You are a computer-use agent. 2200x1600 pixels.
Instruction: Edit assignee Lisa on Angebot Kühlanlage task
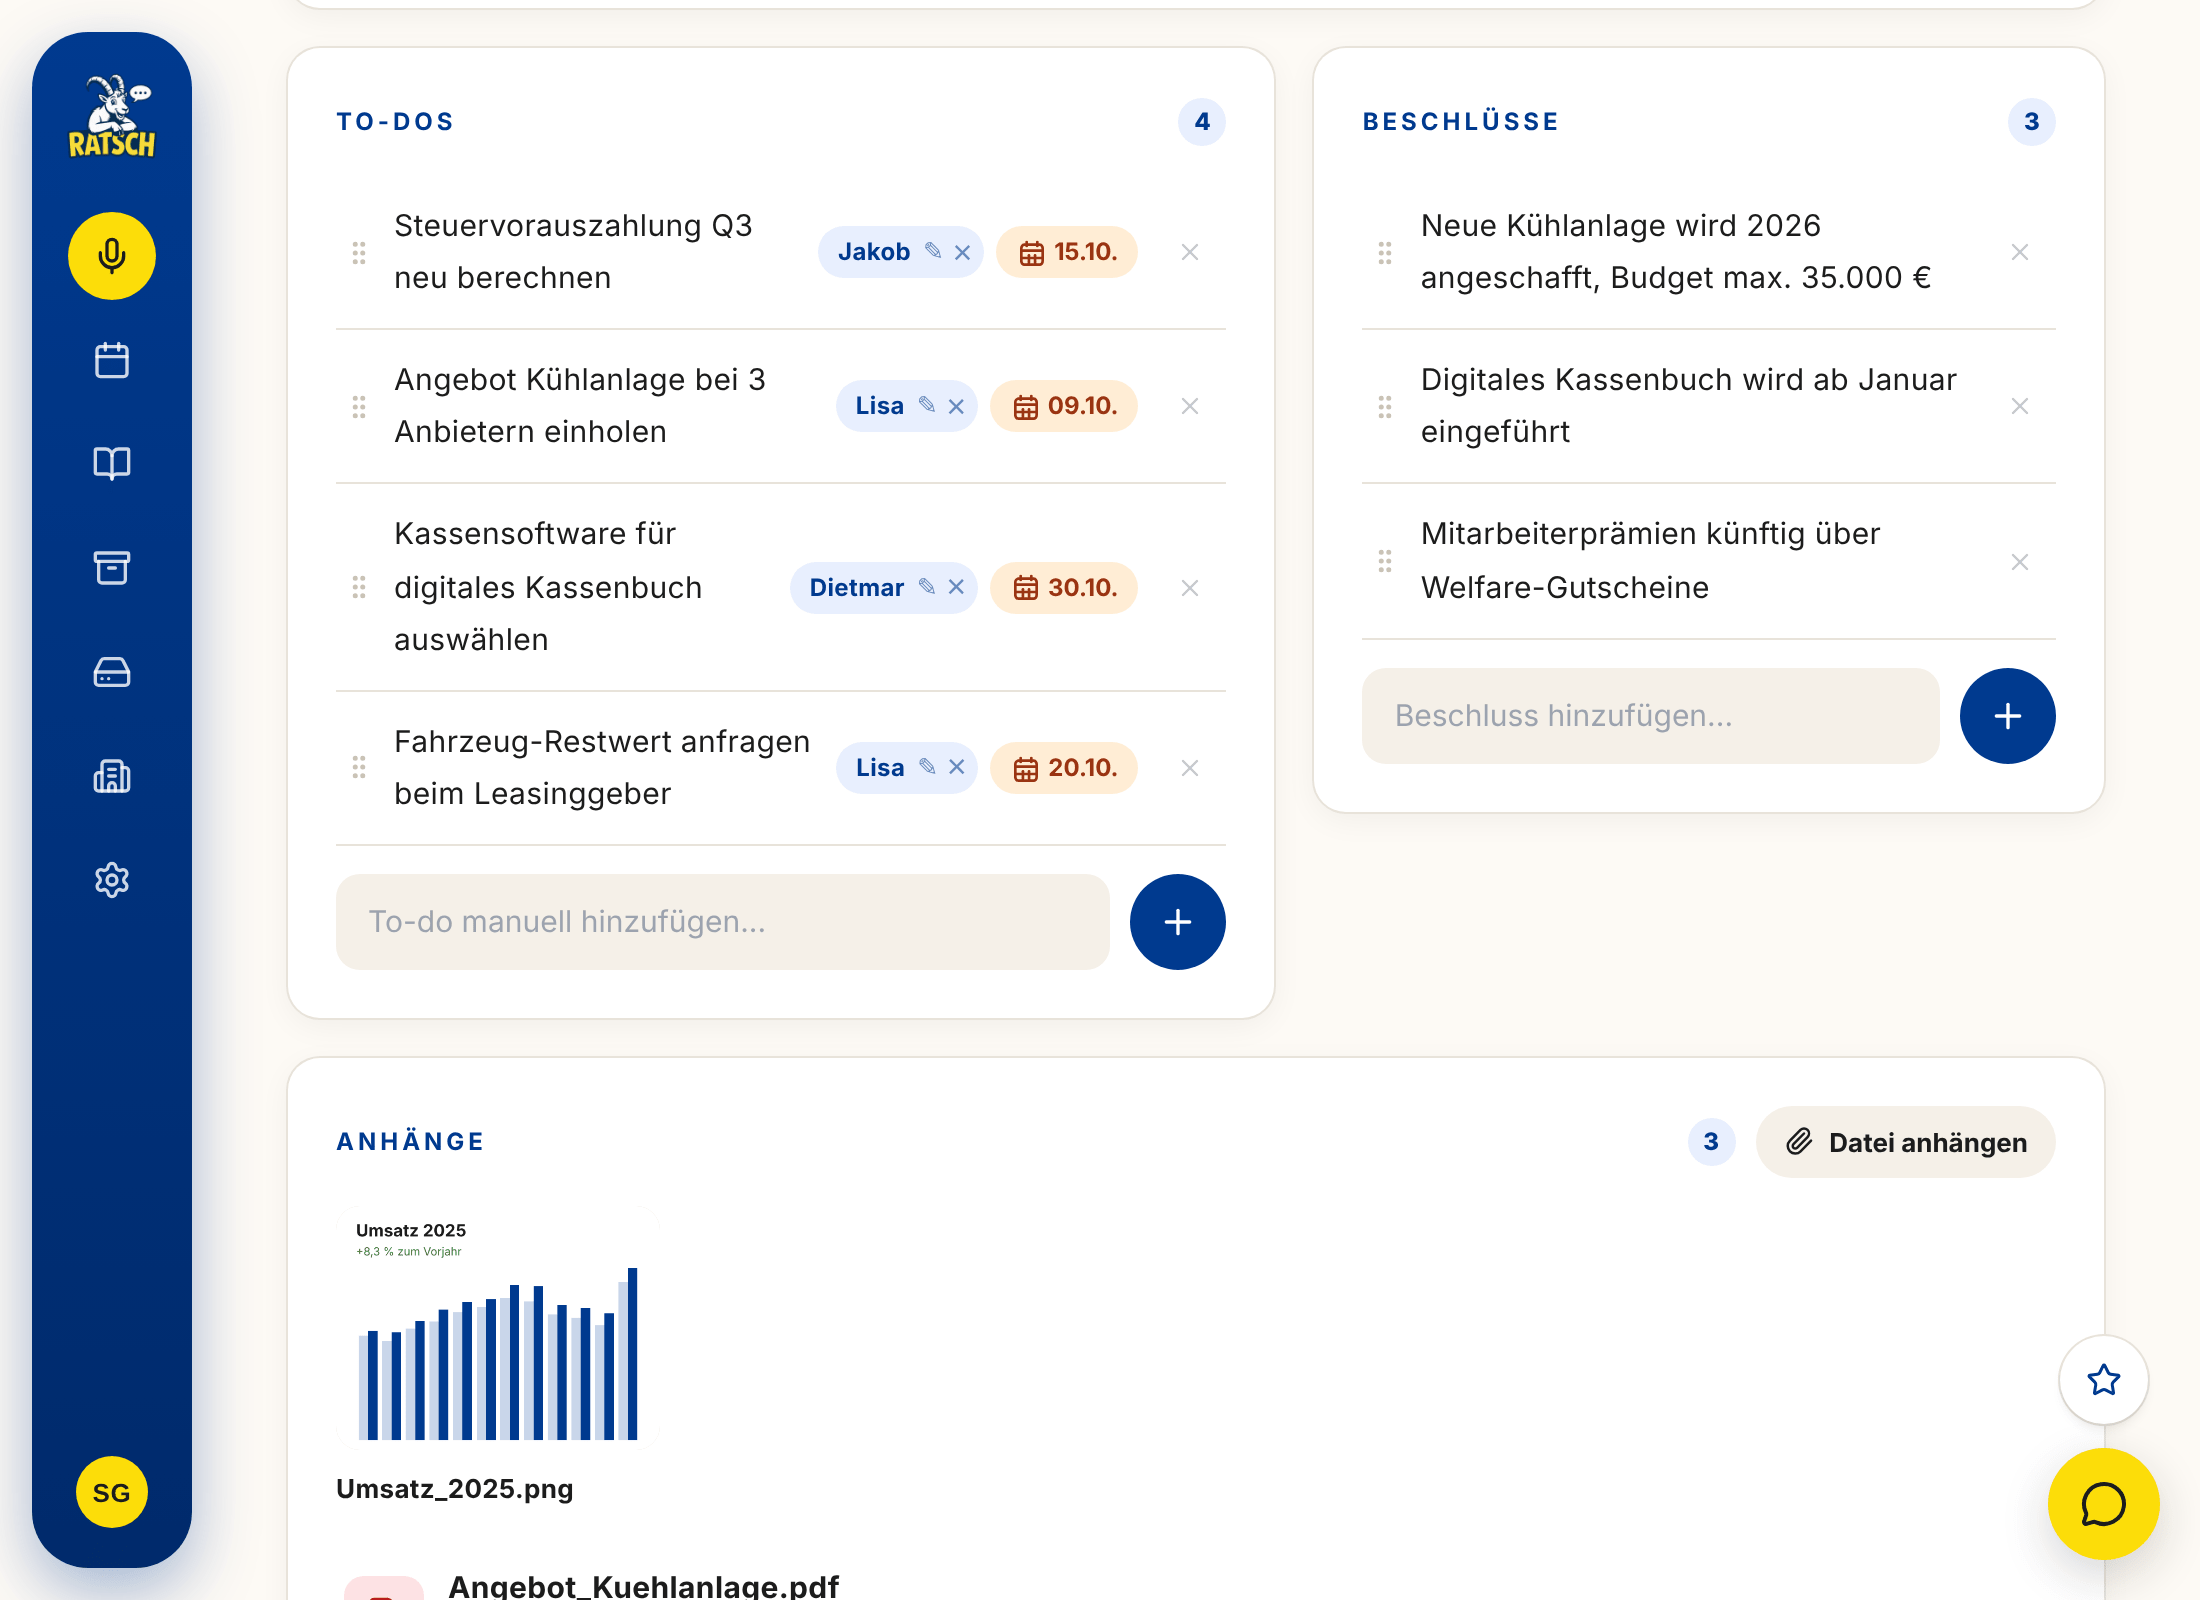(x=927, y=405)
